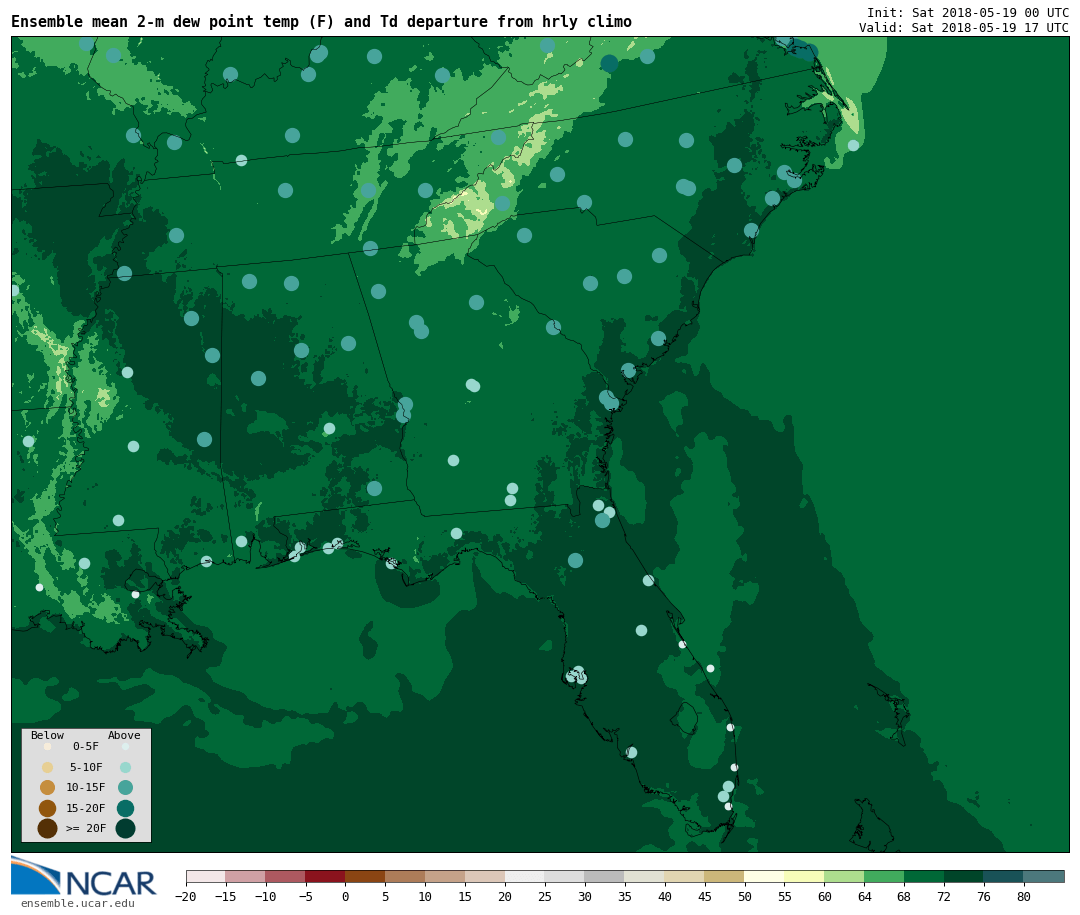Click the Below 15-20F legend dot
Viewport: 1080px width, 915px height.
(48, 808)
